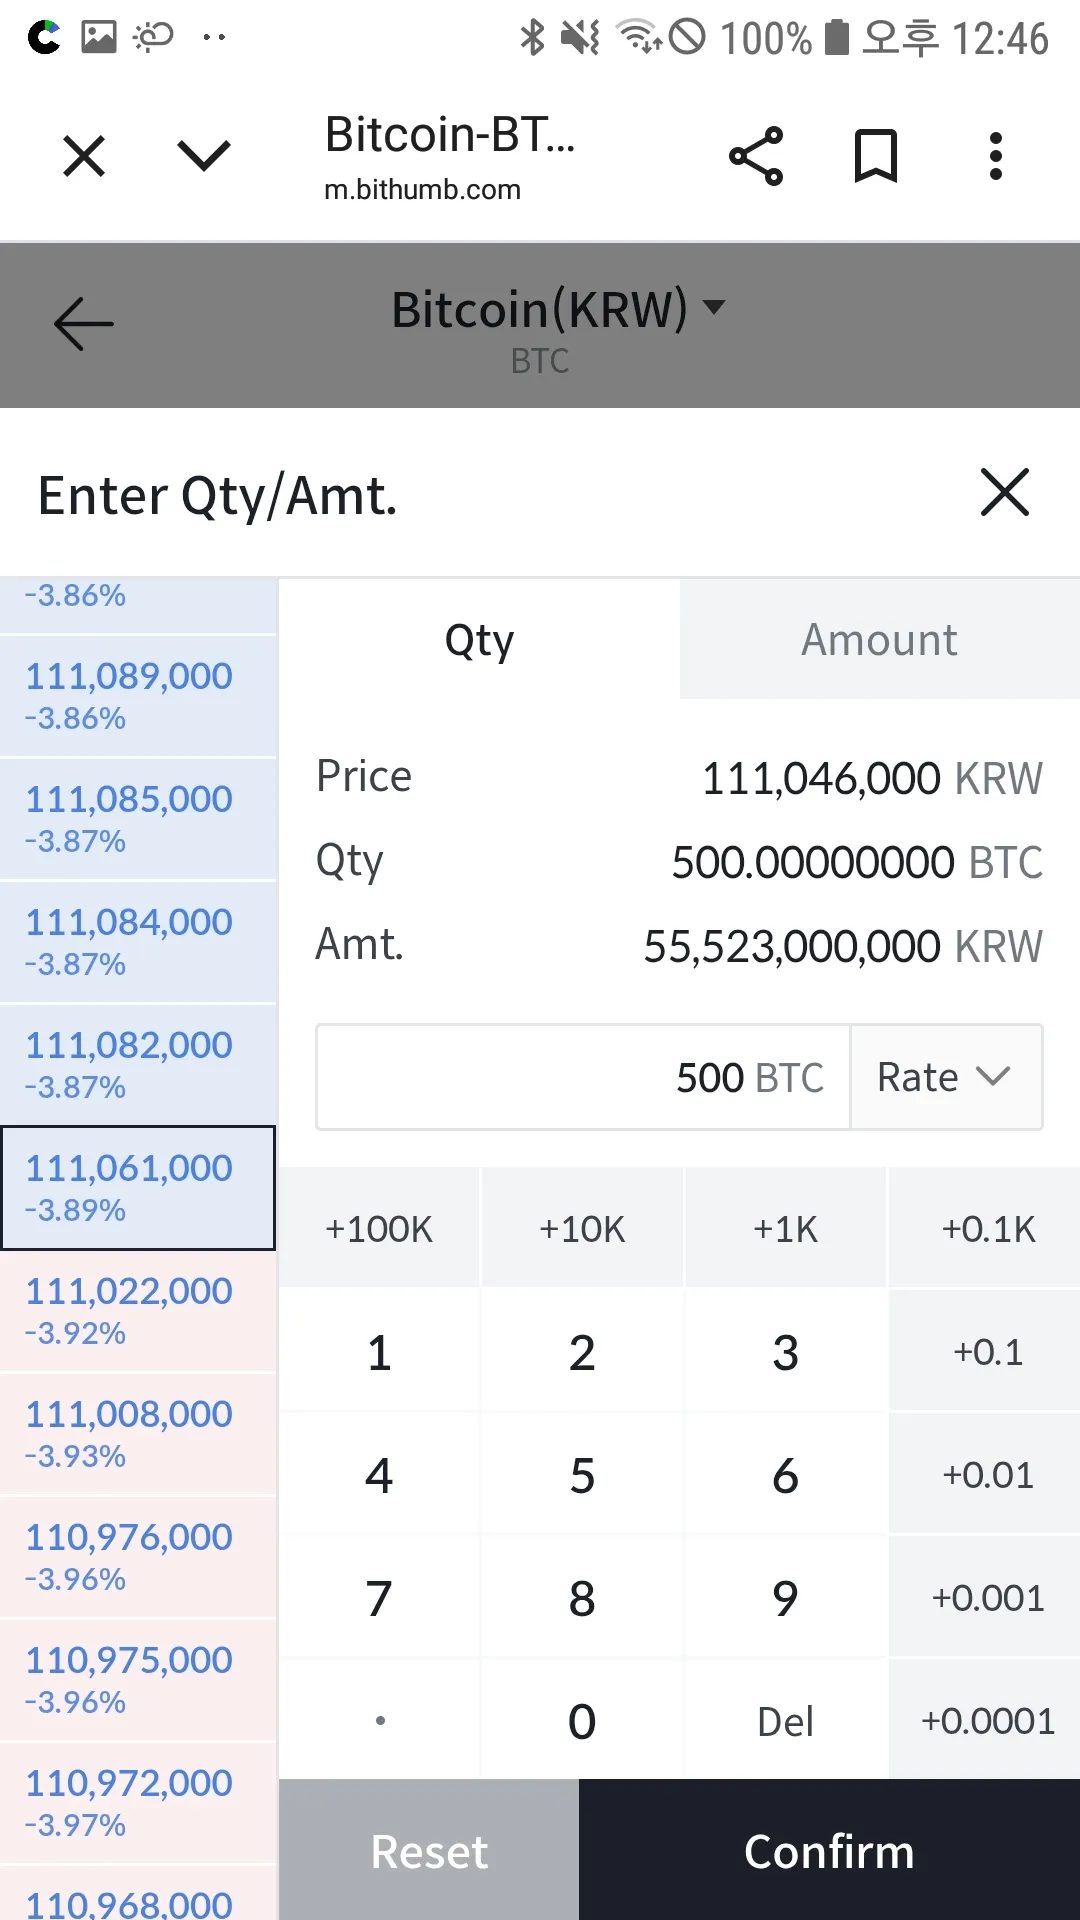
Task: Tap the 500 BTC quantity input field
Action: click(583, 1077)
